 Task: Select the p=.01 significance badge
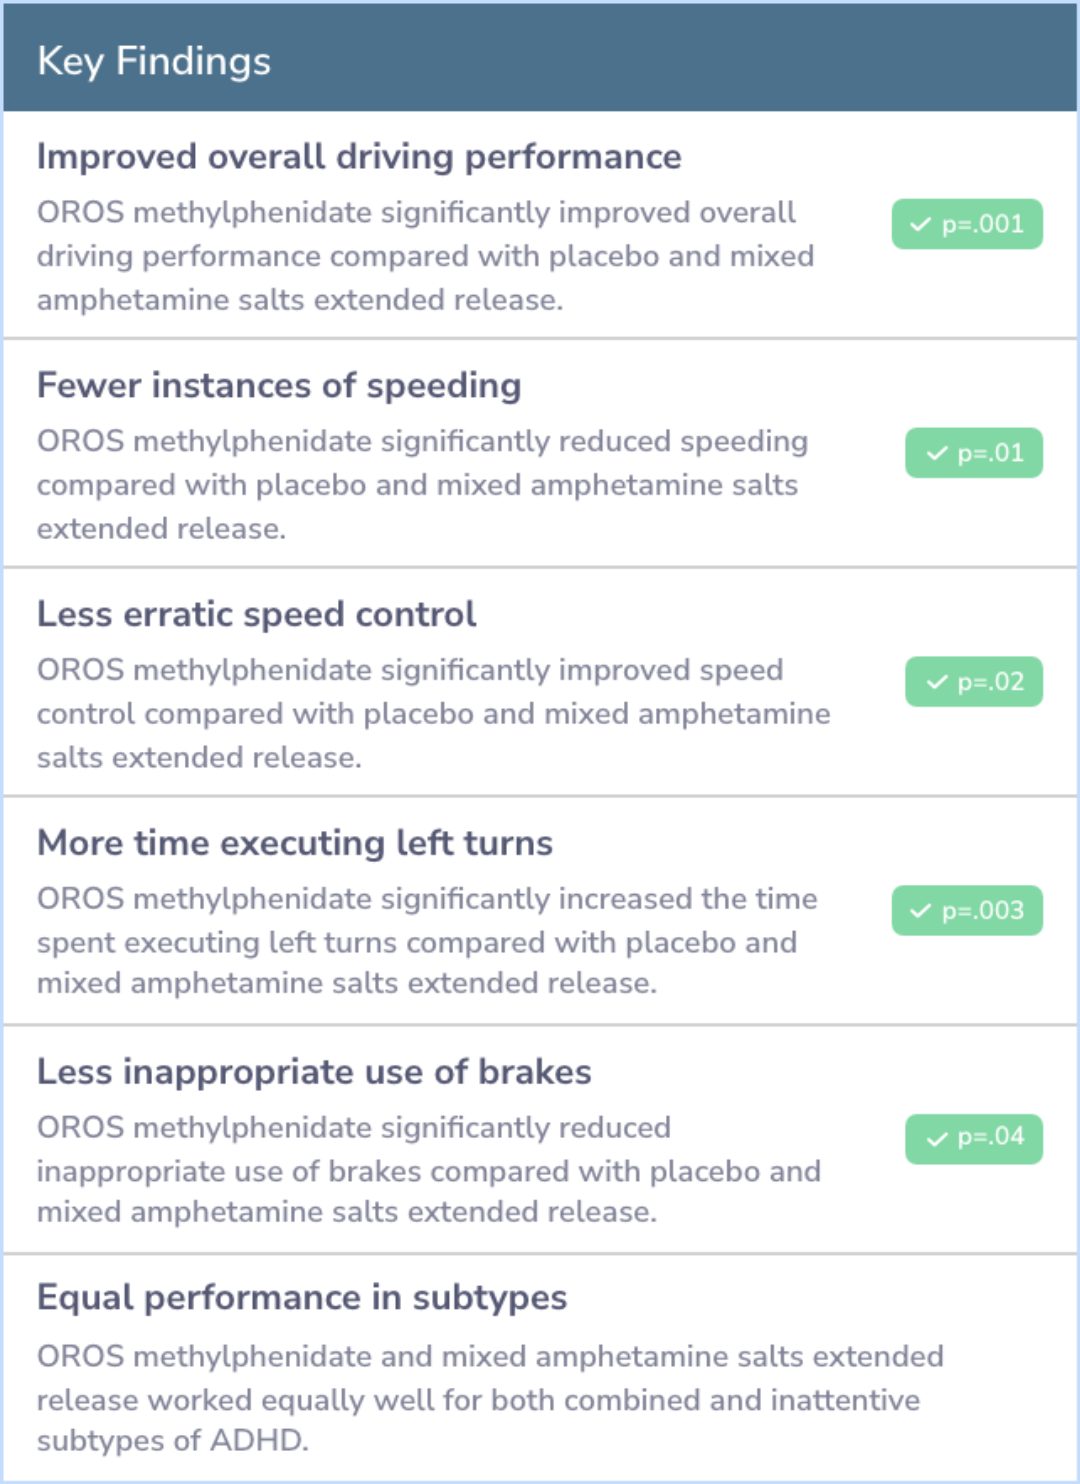[x=974, y=453]
